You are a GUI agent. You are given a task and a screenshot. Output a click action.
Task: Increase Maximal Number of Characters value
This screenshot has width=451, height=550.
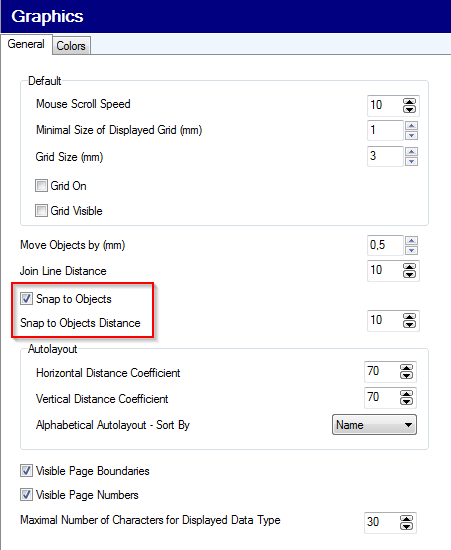(x=406, y=519)
